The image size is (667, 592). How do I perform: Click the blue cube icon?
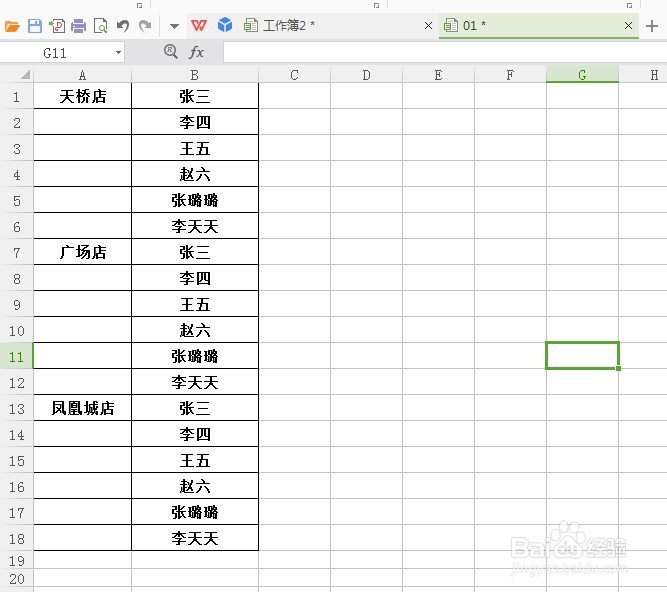(225, 25)
